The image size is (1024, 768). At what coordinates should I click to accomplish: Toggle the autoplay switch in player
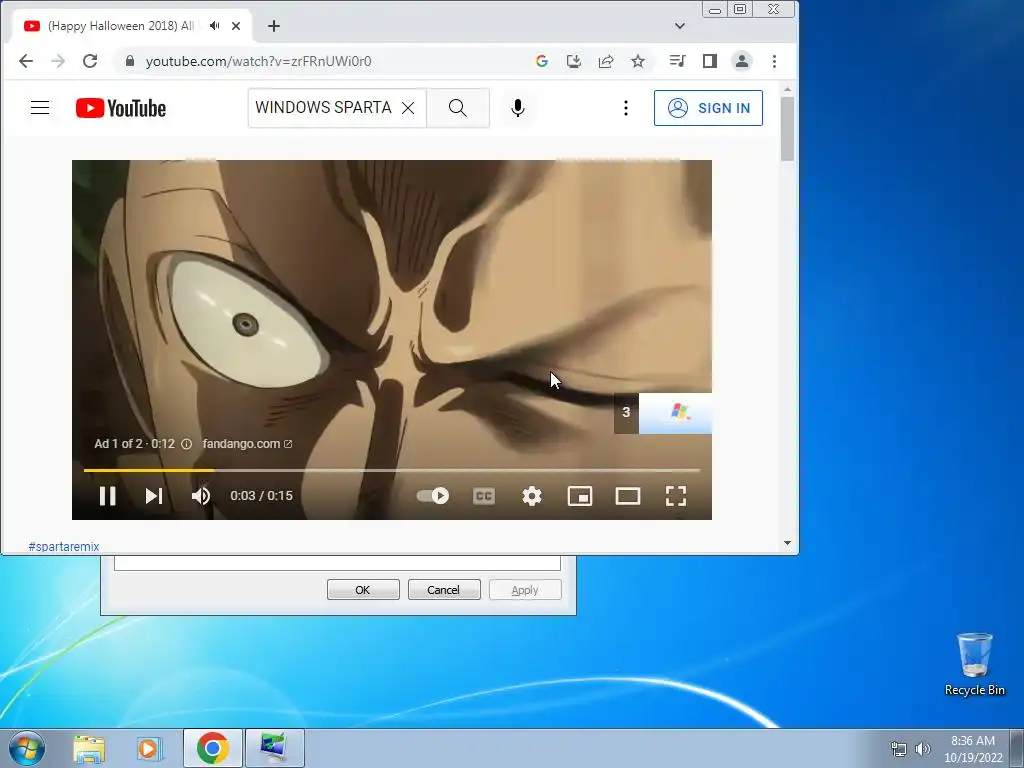point(432,496)
